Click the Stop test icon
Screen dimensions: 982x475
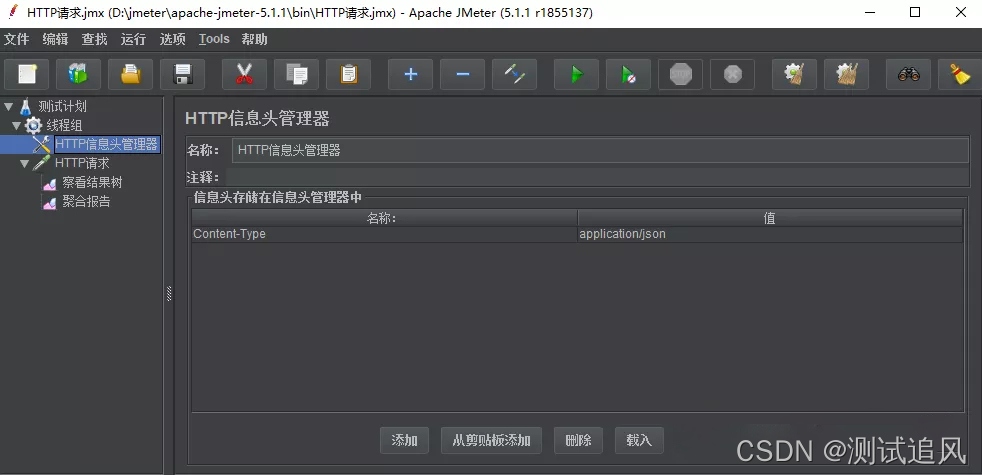point(680,75)
